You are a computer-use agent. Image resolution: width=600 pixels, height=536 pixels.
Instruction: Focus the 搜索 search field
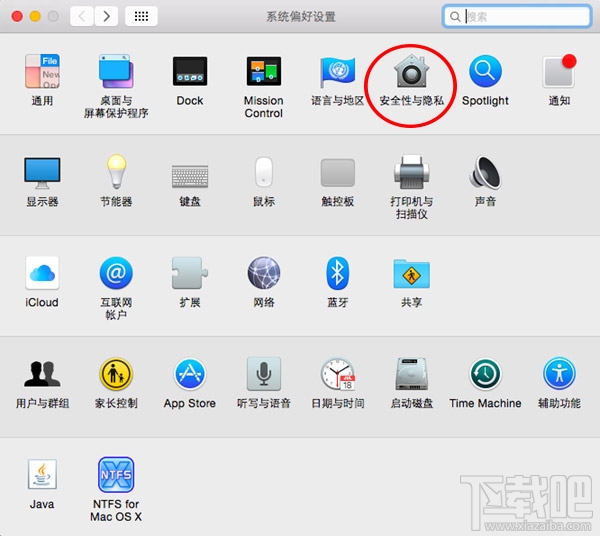(517, 16)
